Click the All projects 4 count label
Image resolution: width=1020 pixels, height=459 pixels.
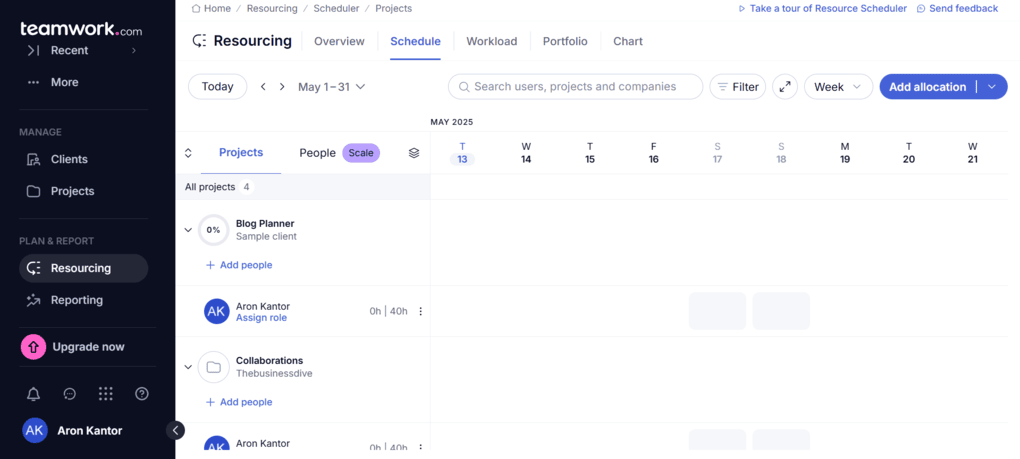[x=218, y=187]
